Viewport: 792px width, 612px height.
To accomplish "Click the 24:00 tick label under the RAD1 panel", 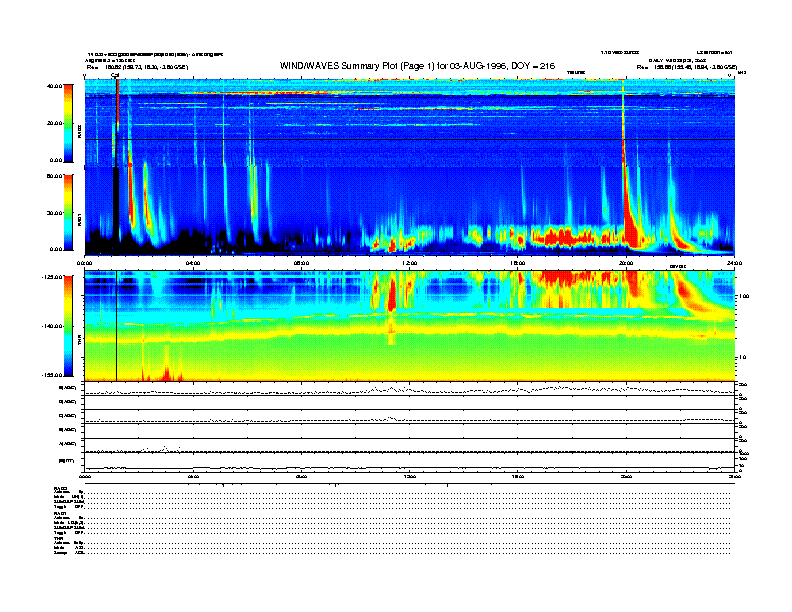I will [734, 263].
